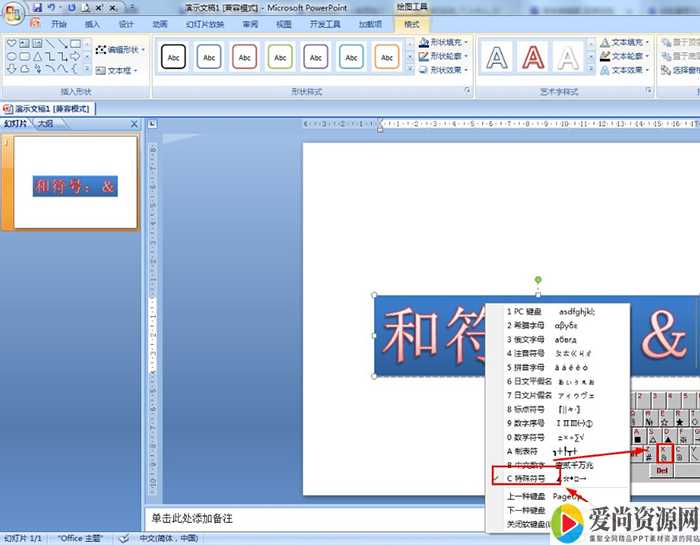This screenshot has width=700, height=545.
Task: Click the 选择窗格 button in ribbon
Action: [681, 70]
